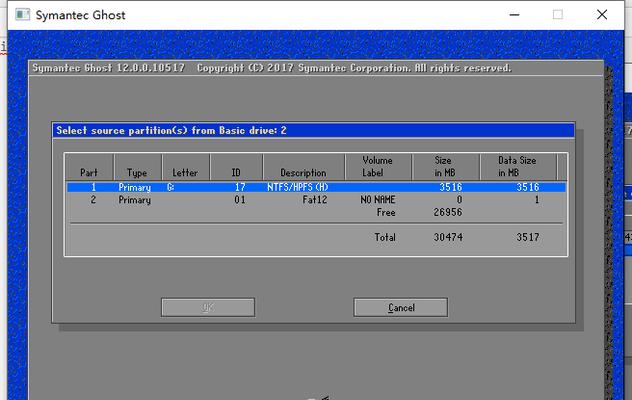Click ID value 01 in second row
The image size is (632, 400).
[x=240, y=200]
